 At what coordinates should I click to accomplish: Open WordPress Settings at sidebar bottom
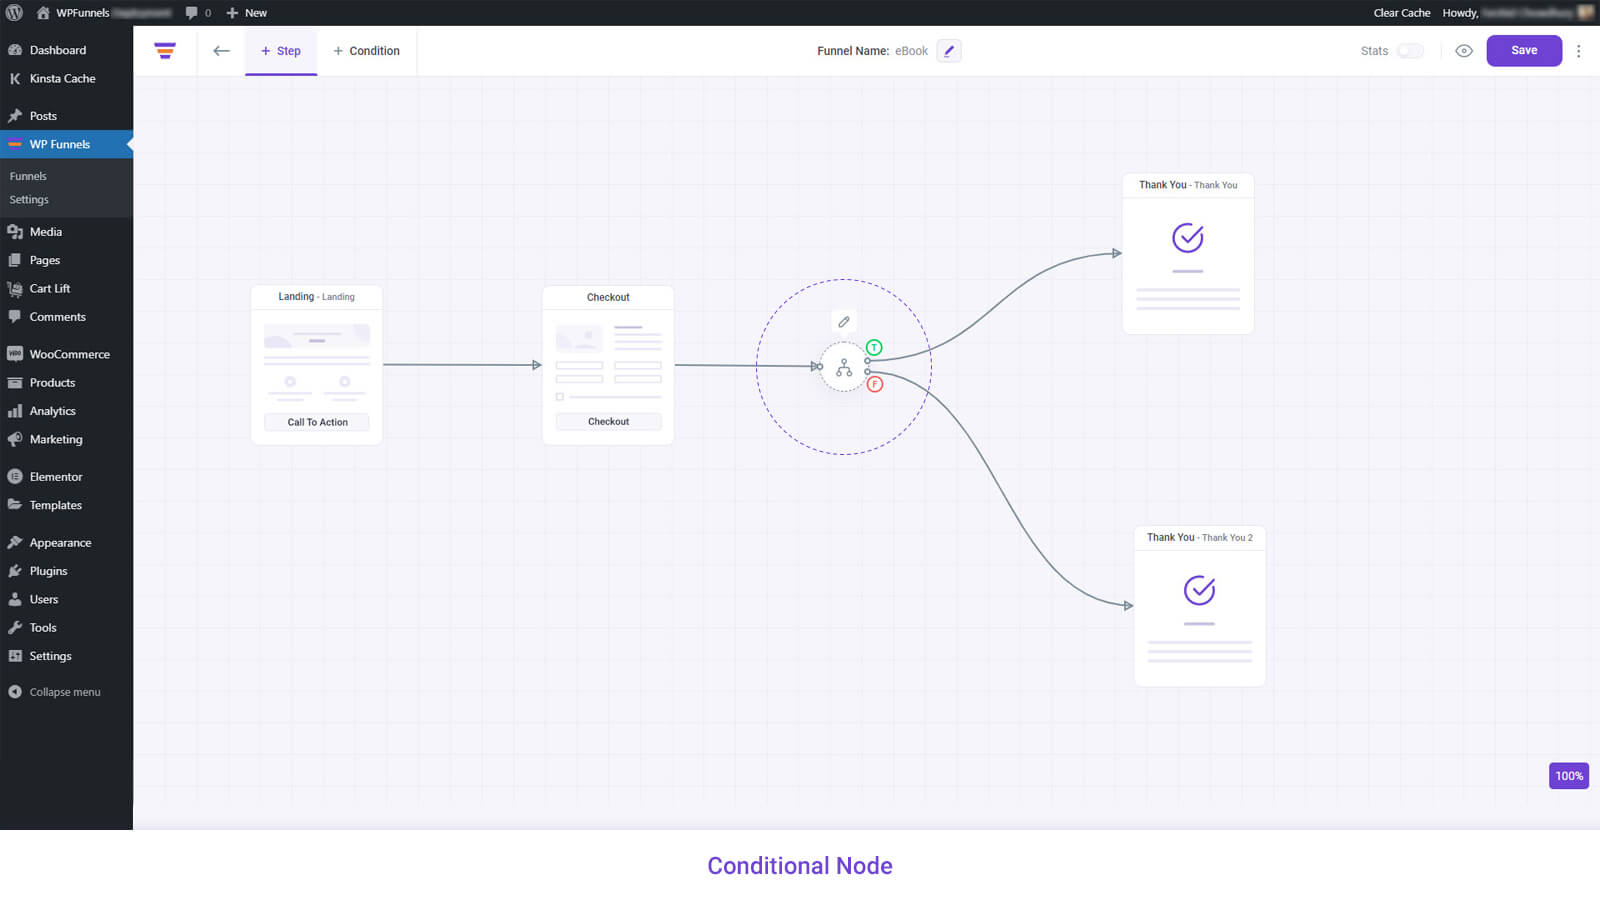pyautogui.click(x=66, y=656)
